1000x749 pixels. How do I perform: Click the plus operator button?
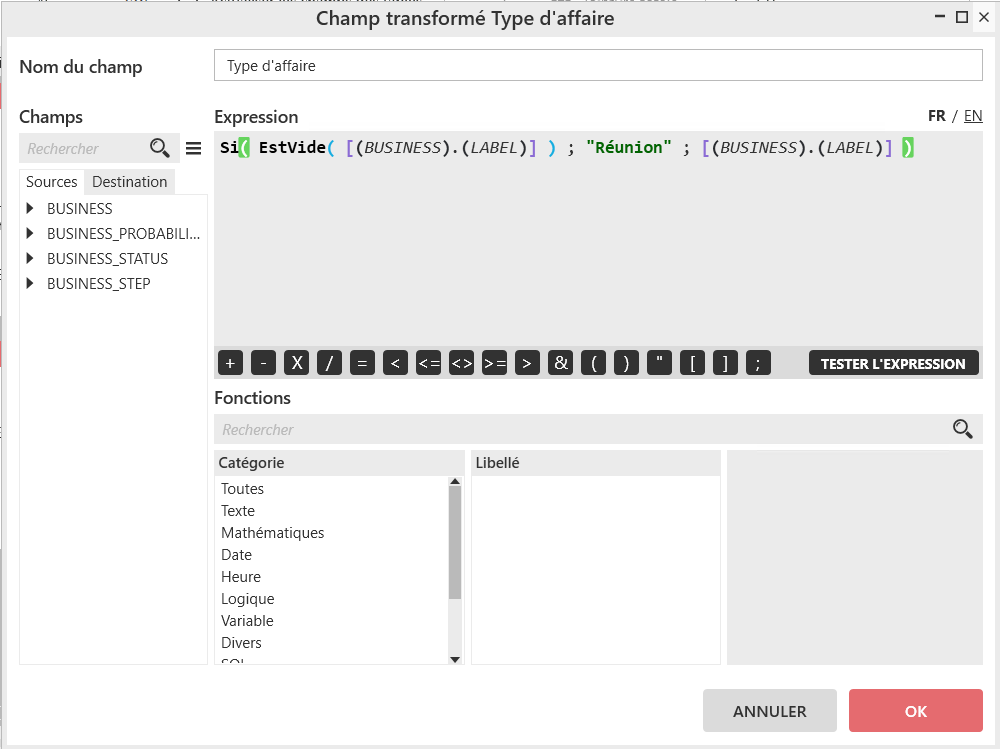(230, 363)
